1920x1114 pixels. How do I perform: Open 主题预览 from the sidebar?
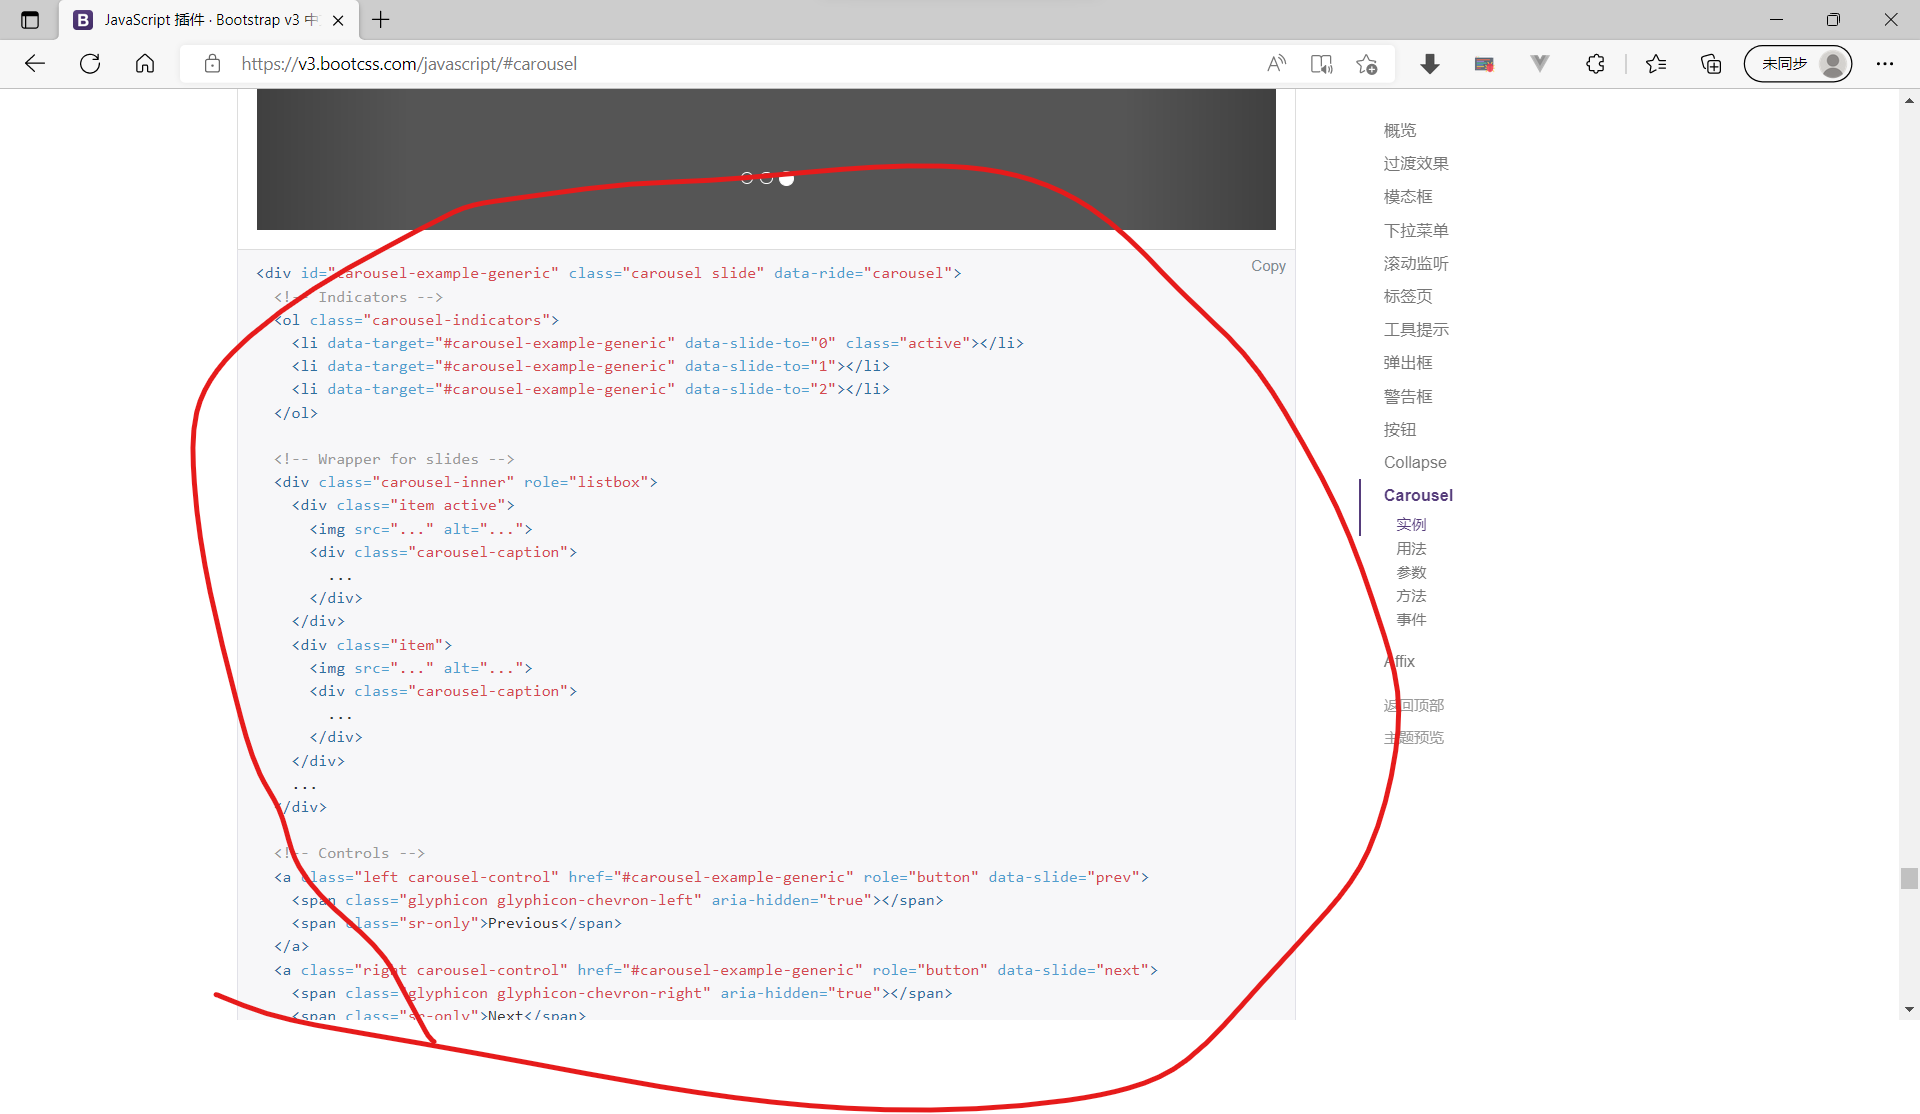[1413, 738]
